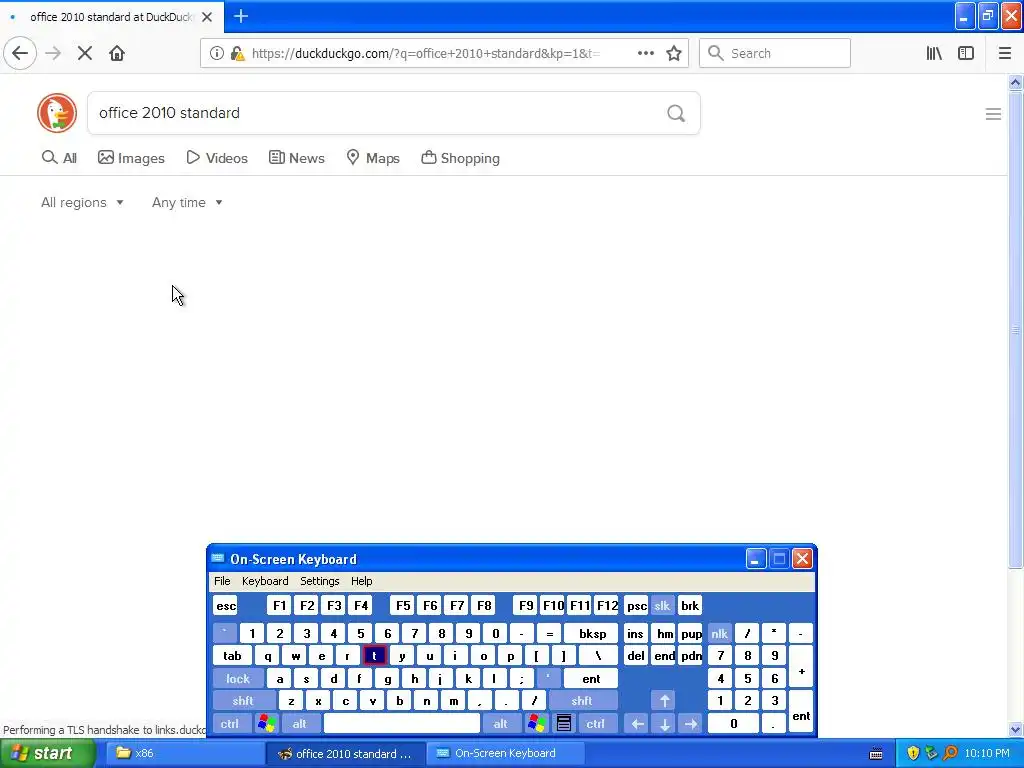
Task: Switch to On-Screen Keyboard taskbar button
Action: coord(505,754)
